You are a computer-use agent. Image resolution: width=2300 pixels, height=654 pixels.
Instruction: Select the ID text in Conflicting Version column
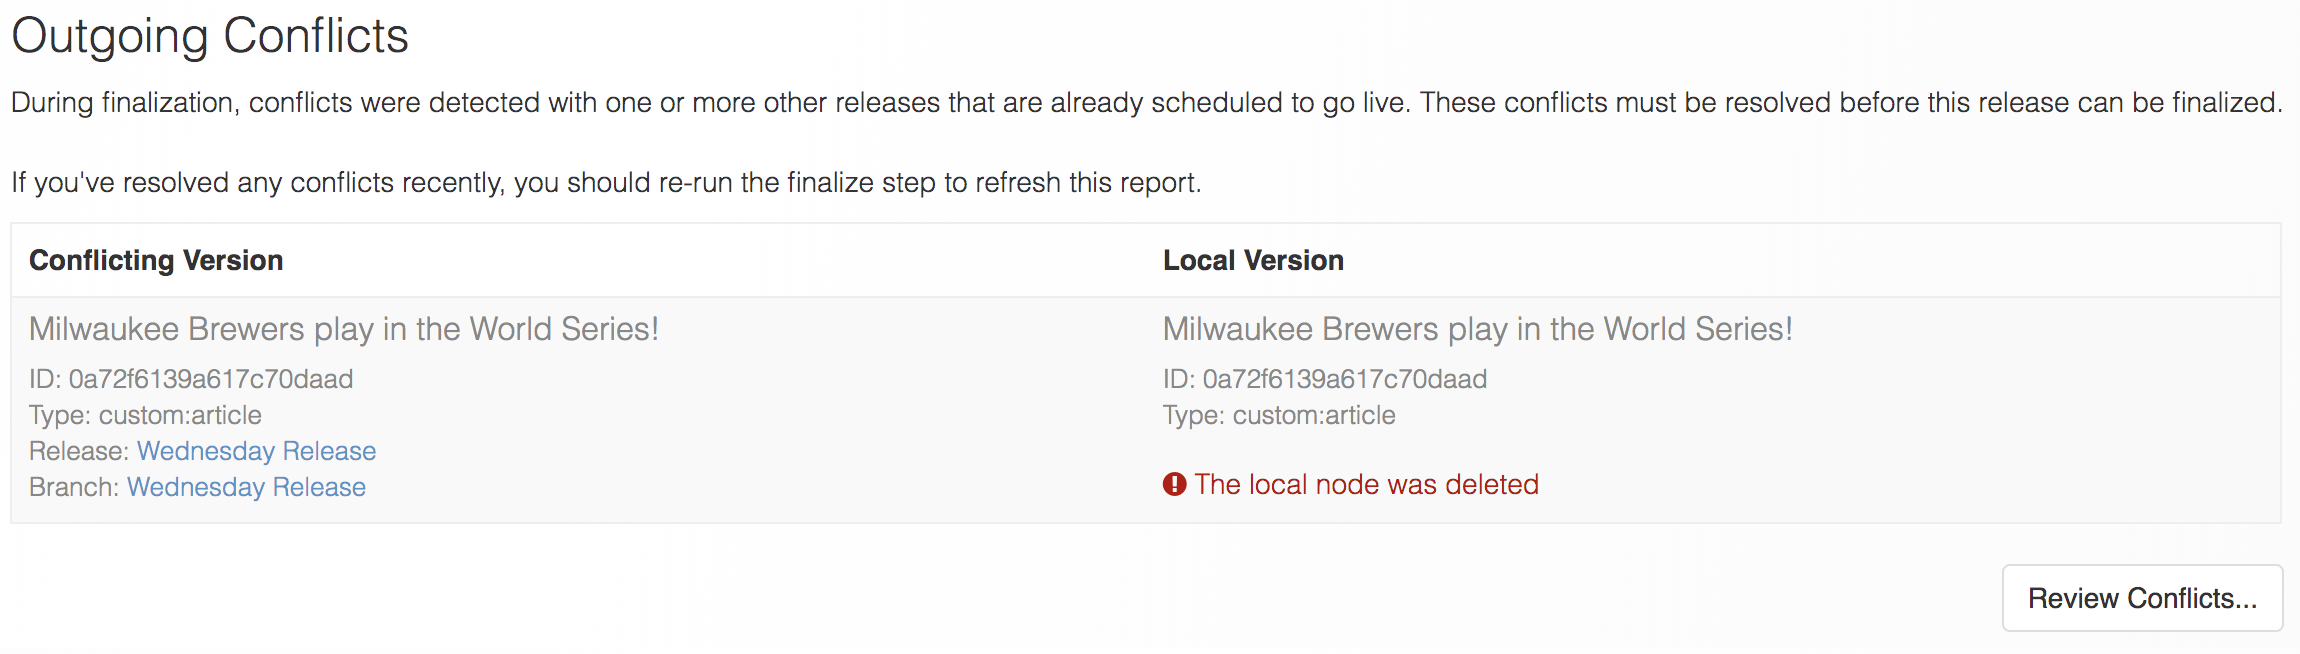(191, 379)
